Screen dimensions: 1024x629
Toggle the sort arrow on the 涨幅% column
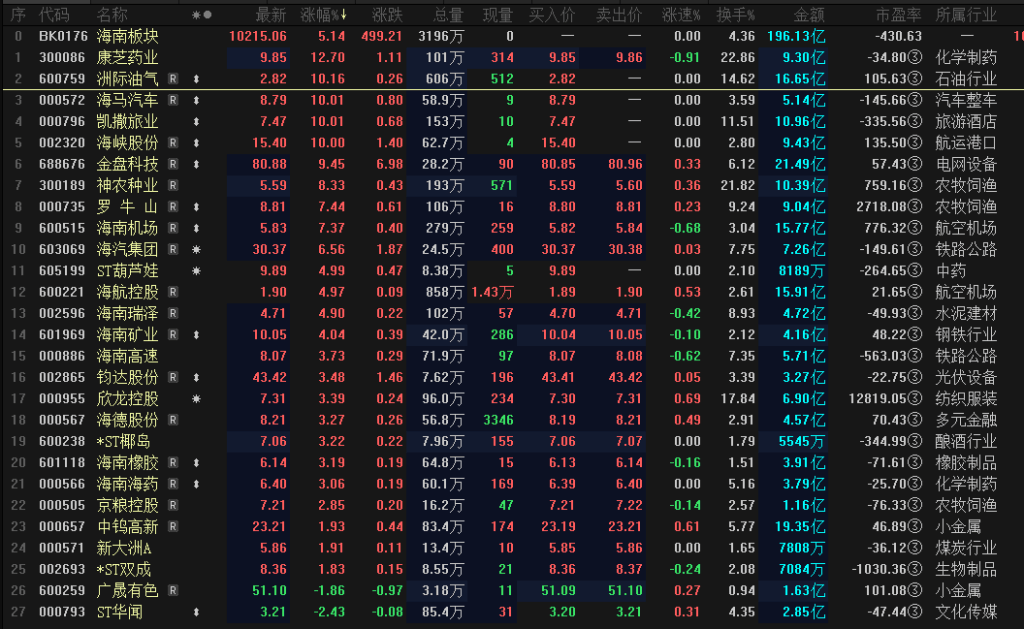click(x=345, y=15)
